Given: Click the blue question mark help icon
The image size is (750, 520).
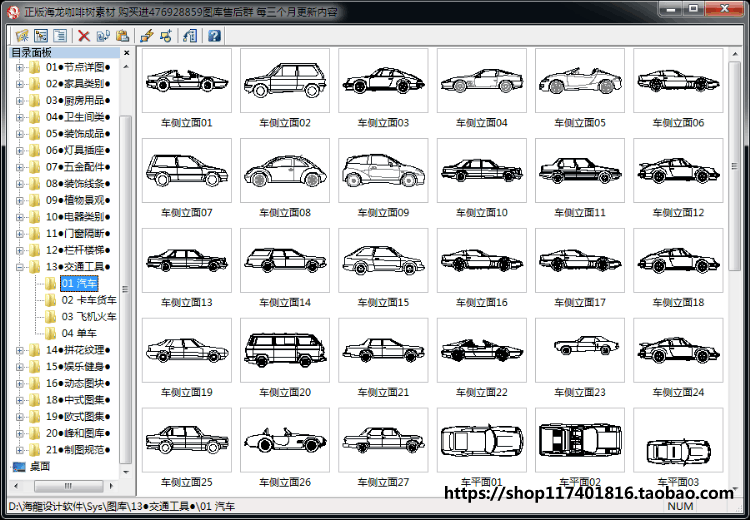Looking at the screenshot, I should (214, 36).
